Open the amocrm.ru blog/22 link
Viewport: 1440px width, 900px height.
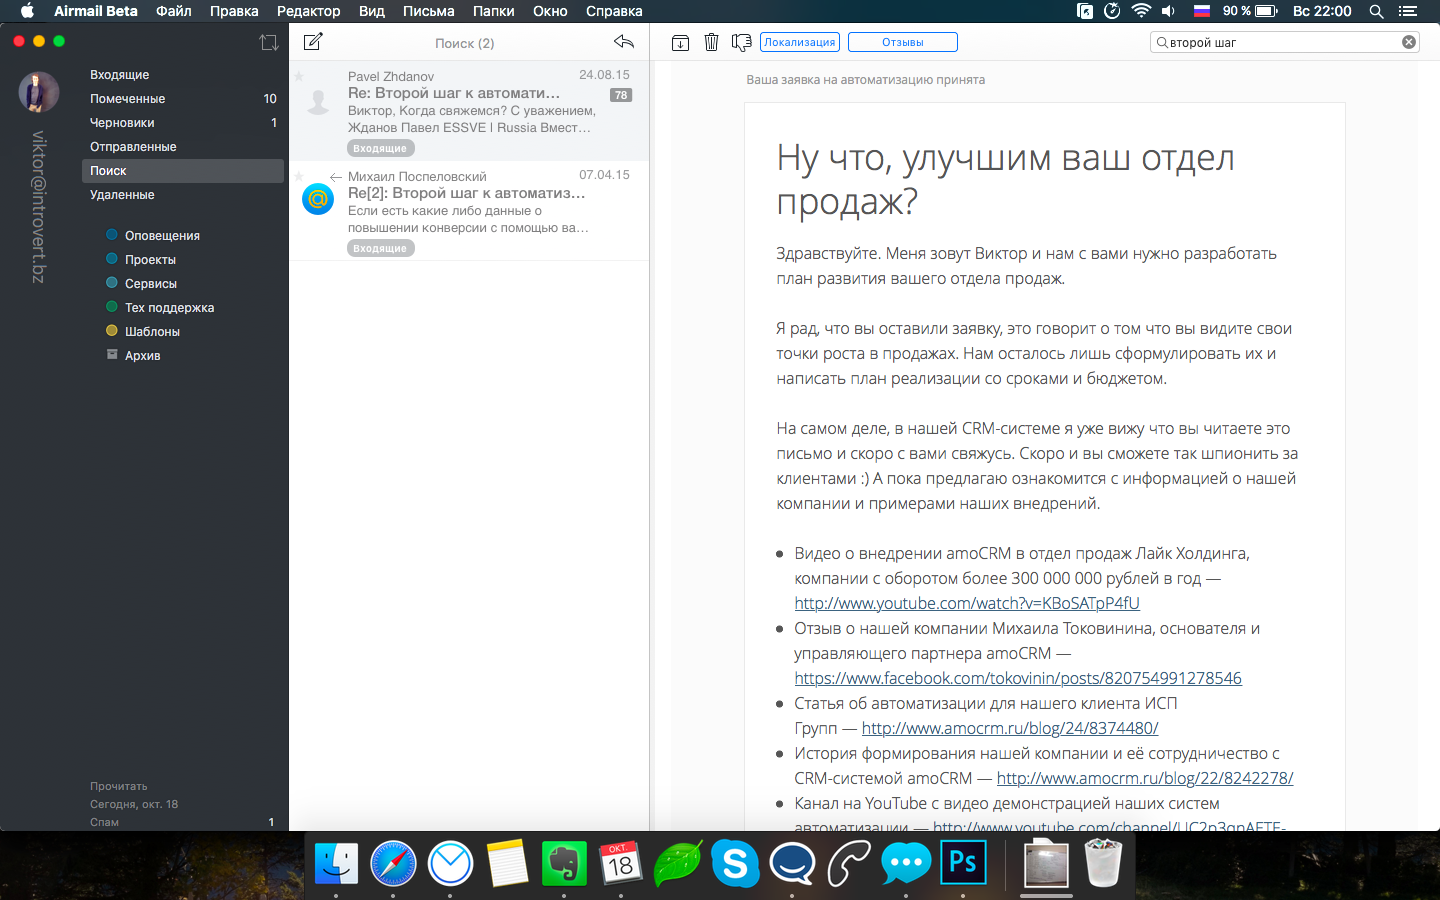[x=1145, y=778]
